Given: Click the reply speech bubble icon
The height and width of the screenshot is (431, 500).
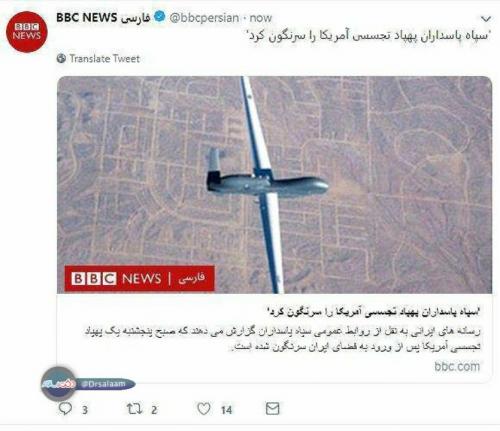Looking at the screenshot, I should pyautogui.click(x=65, y=409).
